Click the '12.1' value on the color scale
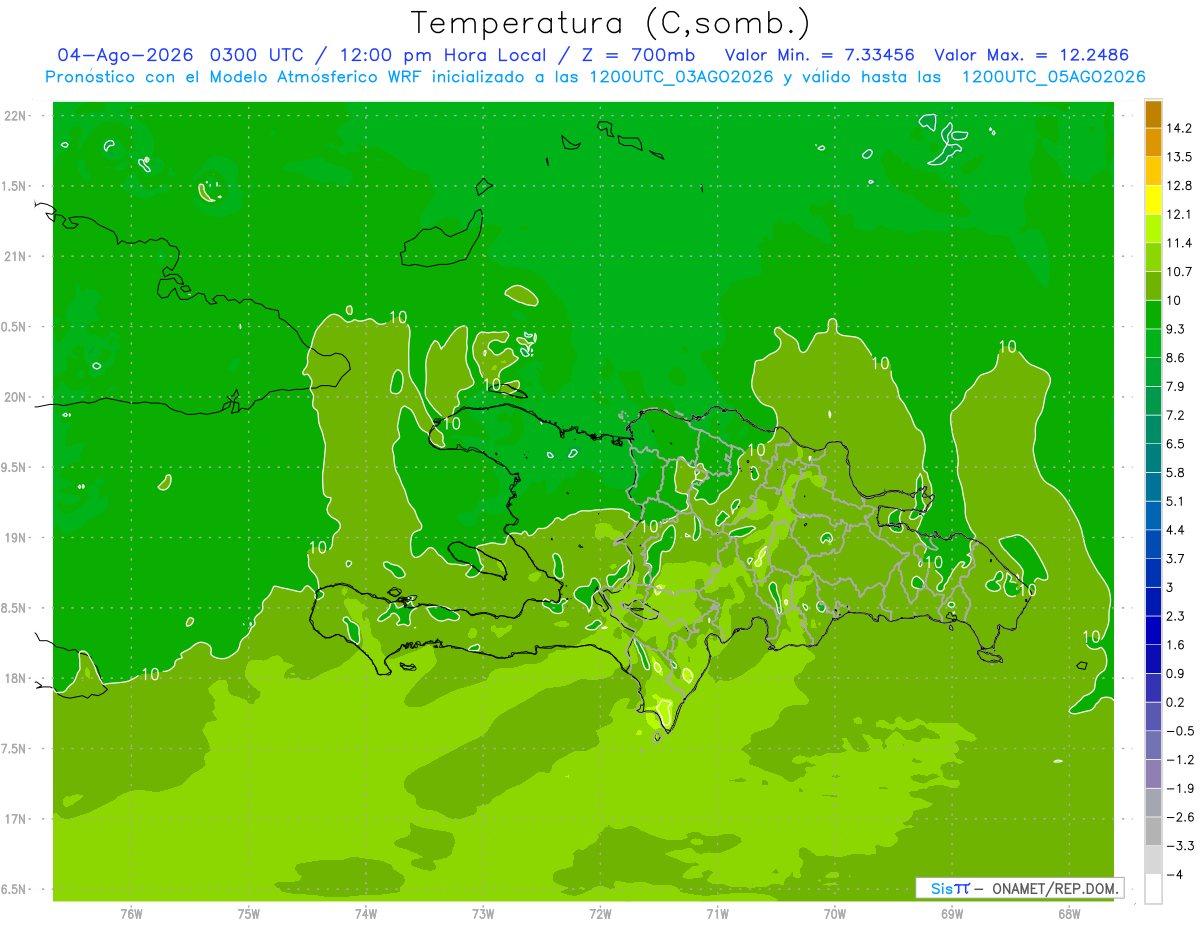This screenshot has height=927, width=1200. 1179,214
